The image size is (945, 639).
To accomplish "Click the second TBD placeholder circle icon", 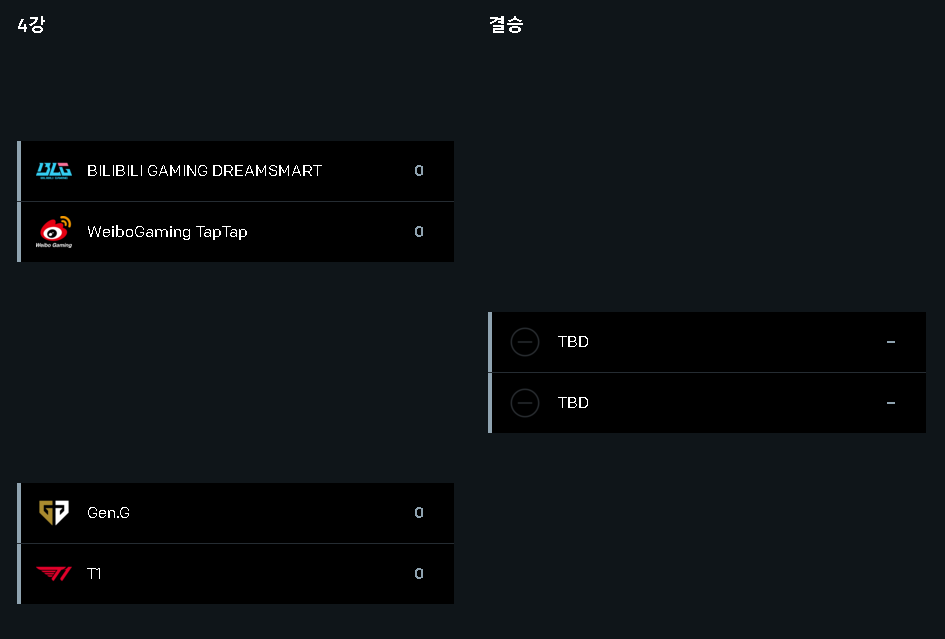I will [525, 403].
